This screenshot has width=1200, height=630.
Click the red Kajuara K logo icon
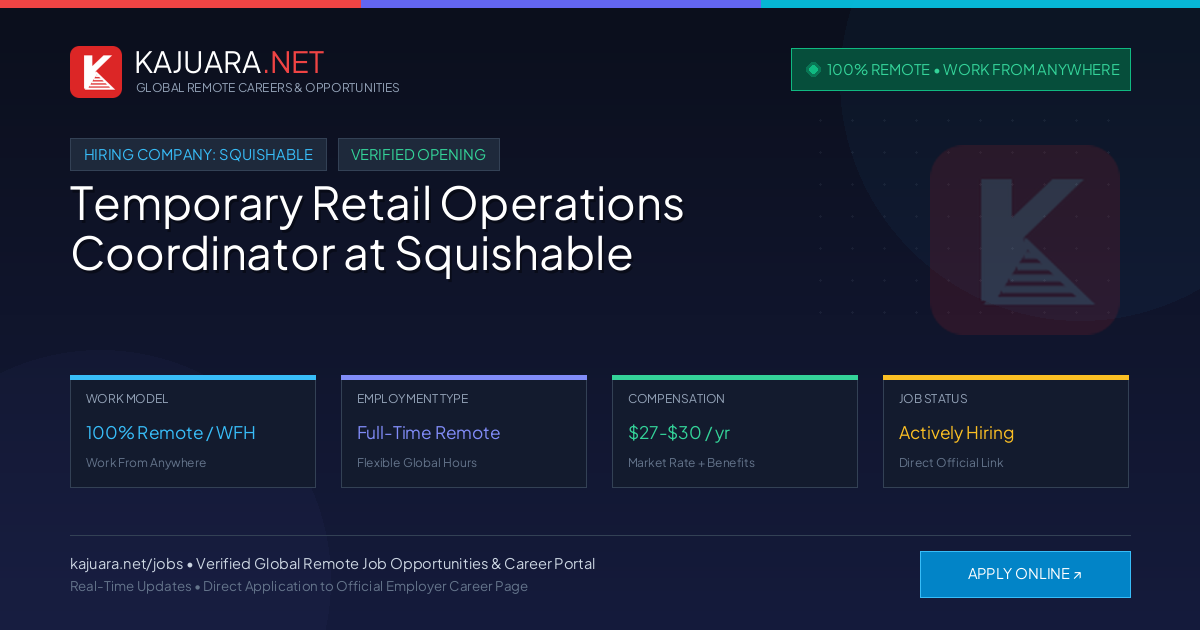(x=96, y=72)
